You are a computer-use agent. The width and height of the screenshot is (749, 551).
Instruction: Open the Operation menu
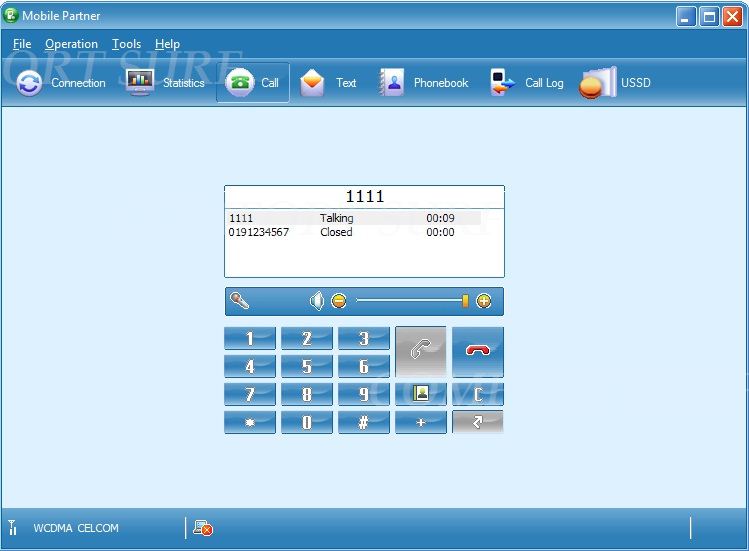pyautogui.click(x=71, y=44)
